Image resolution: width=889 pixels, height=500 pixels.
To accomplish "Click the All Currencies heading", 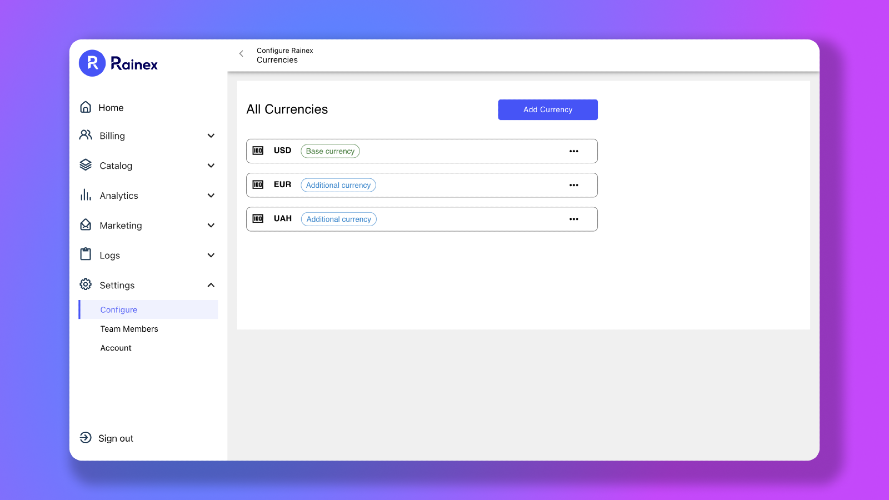I will click(287, 109).
